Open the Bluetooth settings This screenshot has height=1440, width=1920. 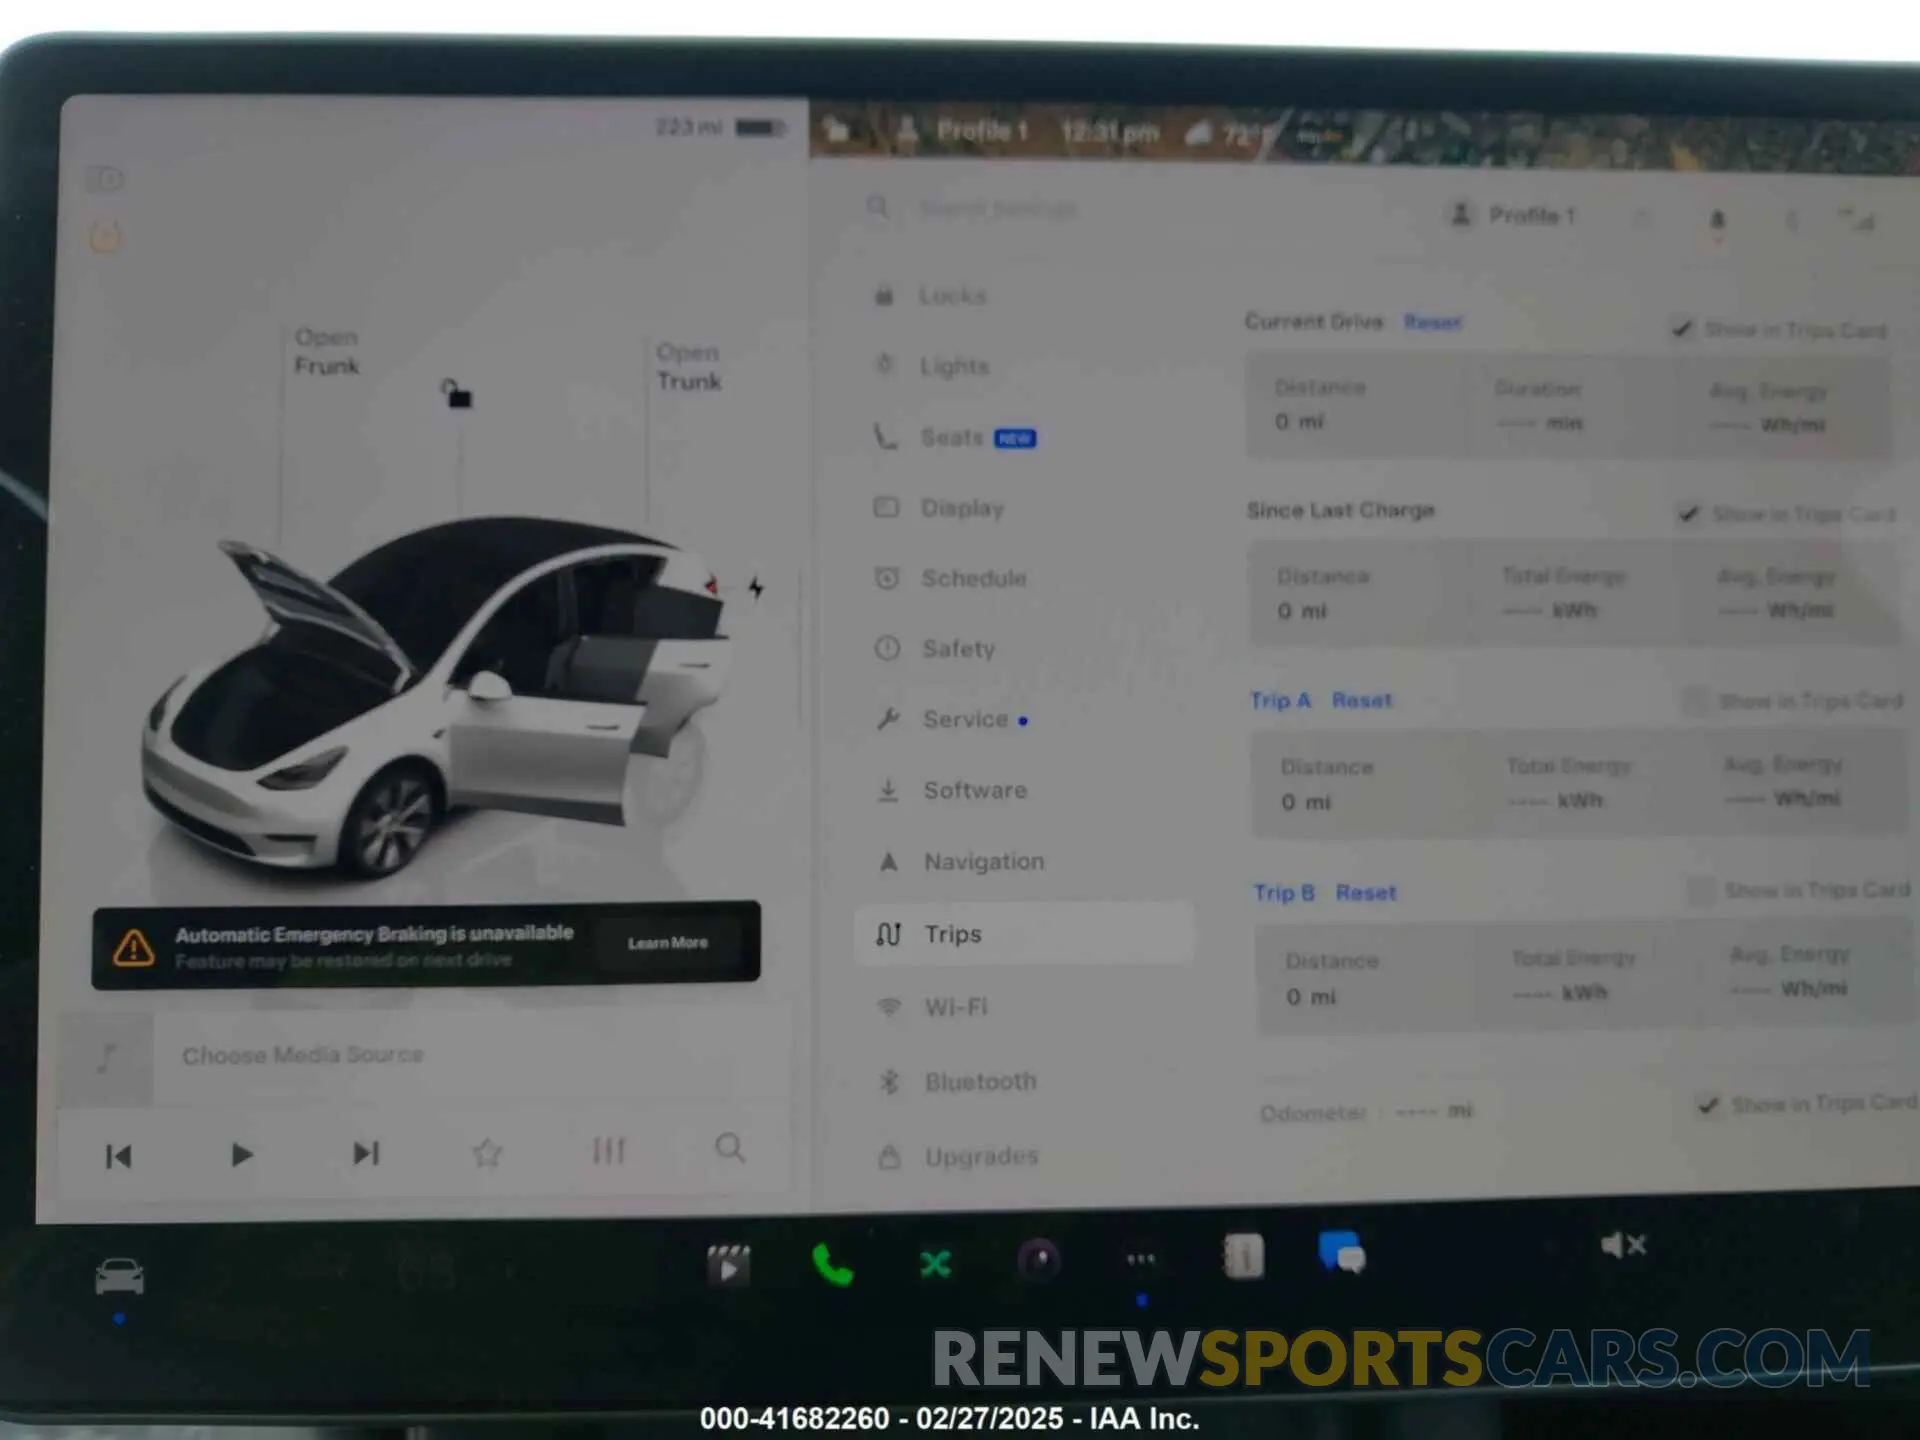click(x=957, y=1081)
